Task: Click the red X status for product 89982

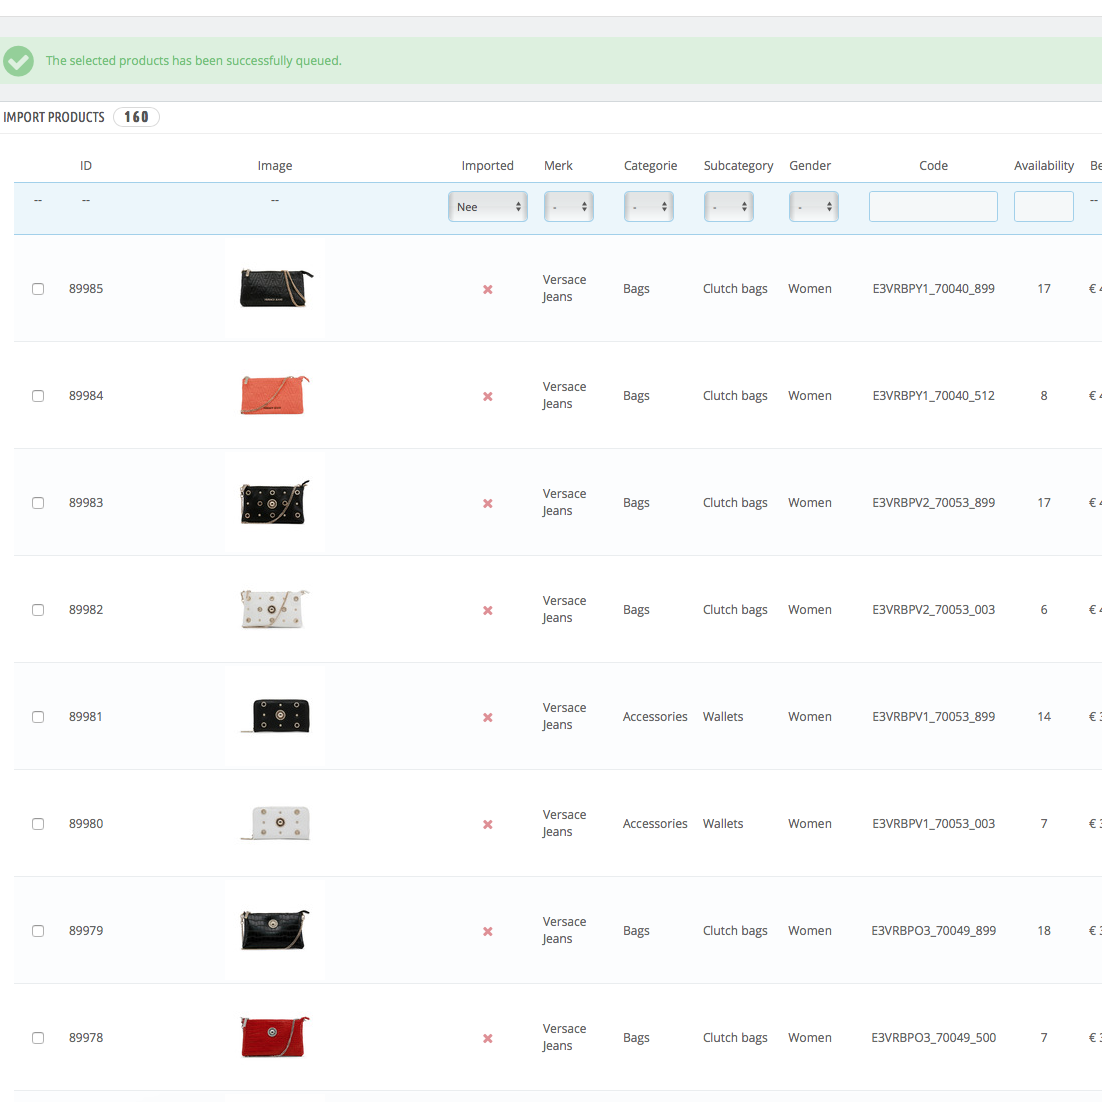Action: (488, 610)
